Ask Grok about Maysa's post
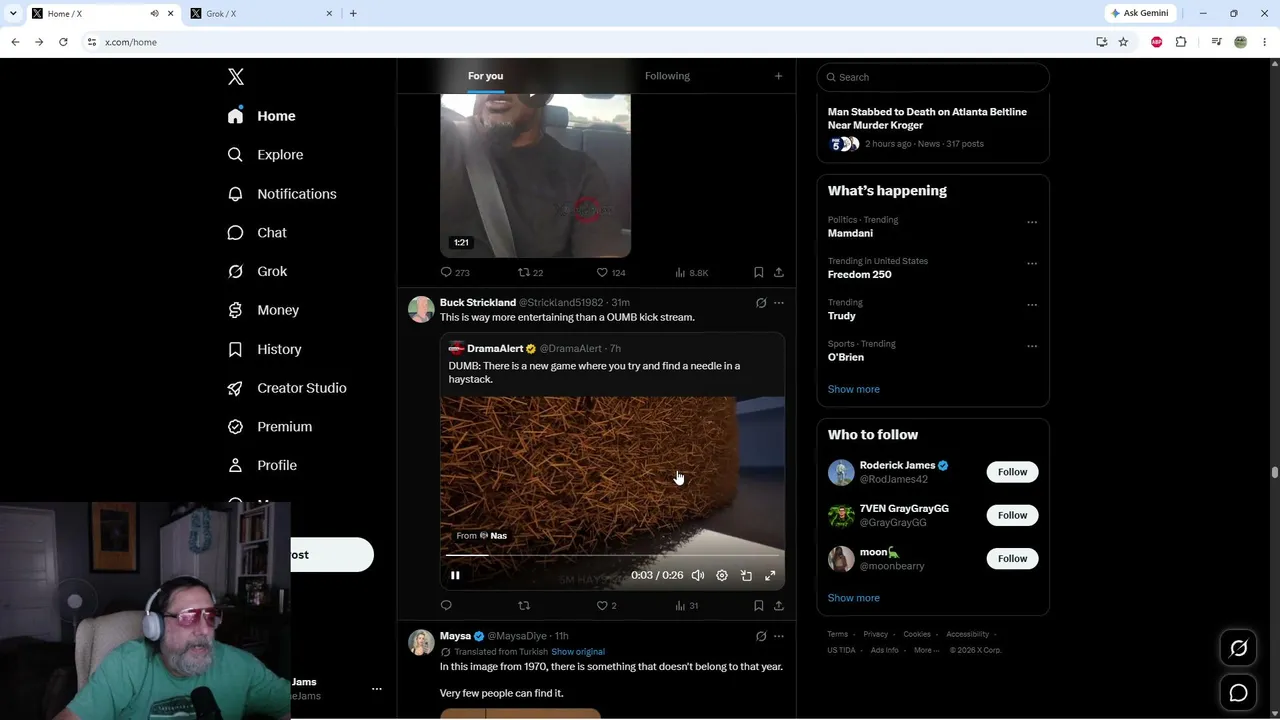1280x720 pixels. pyautogui.click(x=761, y=636)
